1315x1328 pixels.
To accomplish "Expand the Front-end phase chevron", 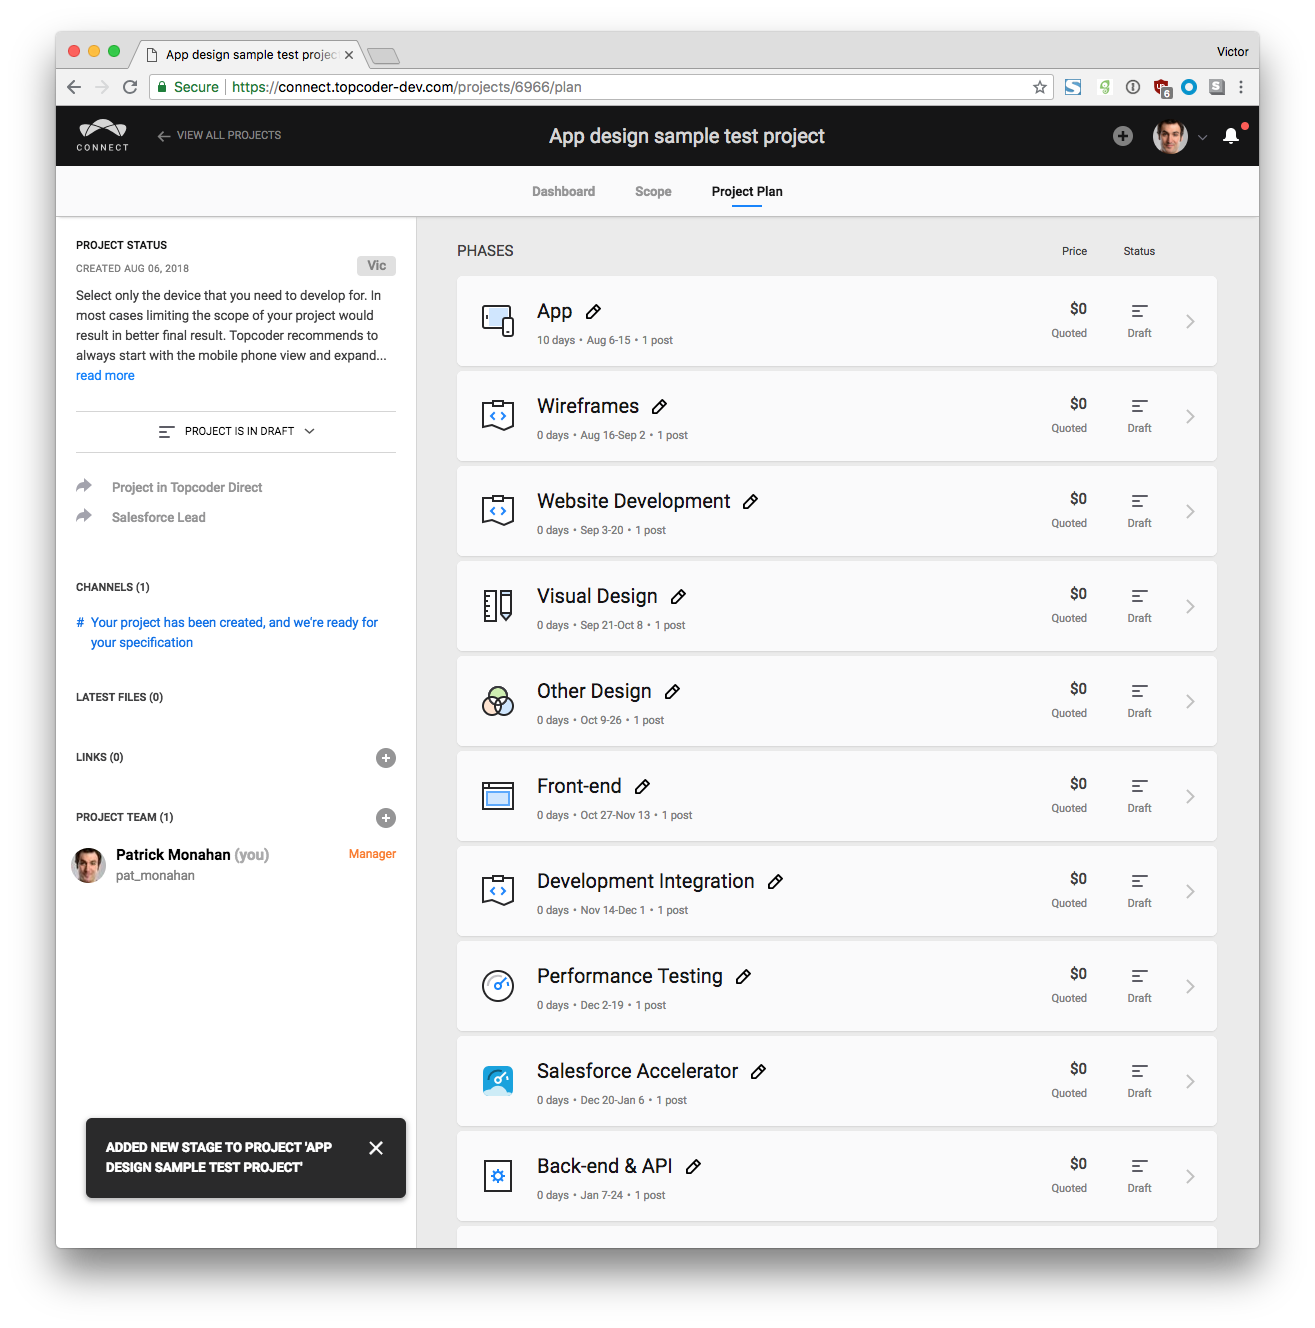I will [1190, 797].
